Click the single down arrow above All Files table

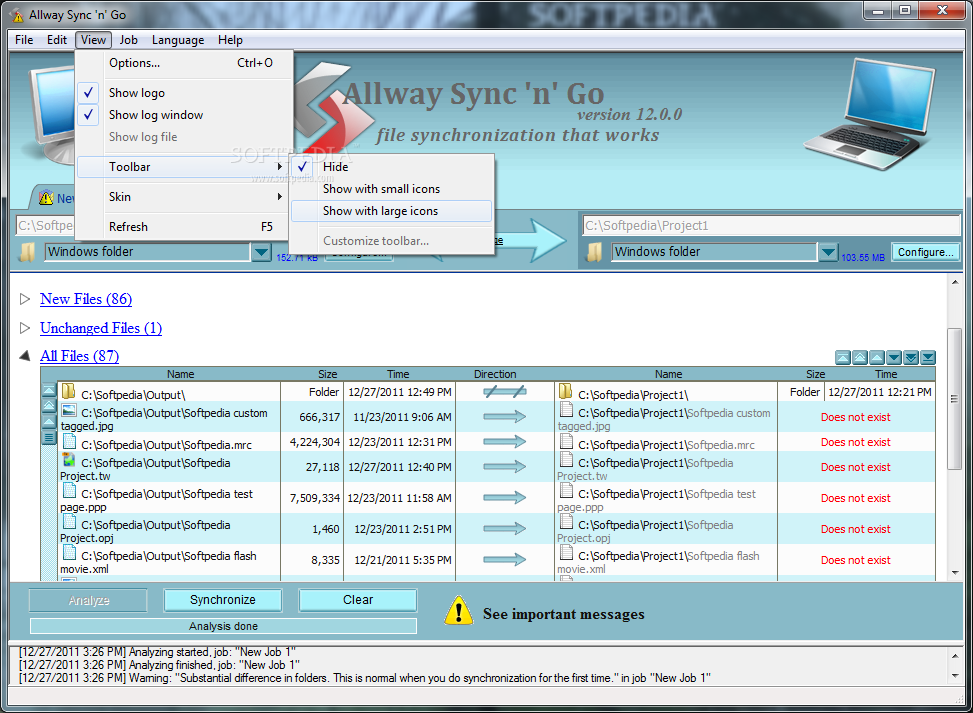pos(894,357)
